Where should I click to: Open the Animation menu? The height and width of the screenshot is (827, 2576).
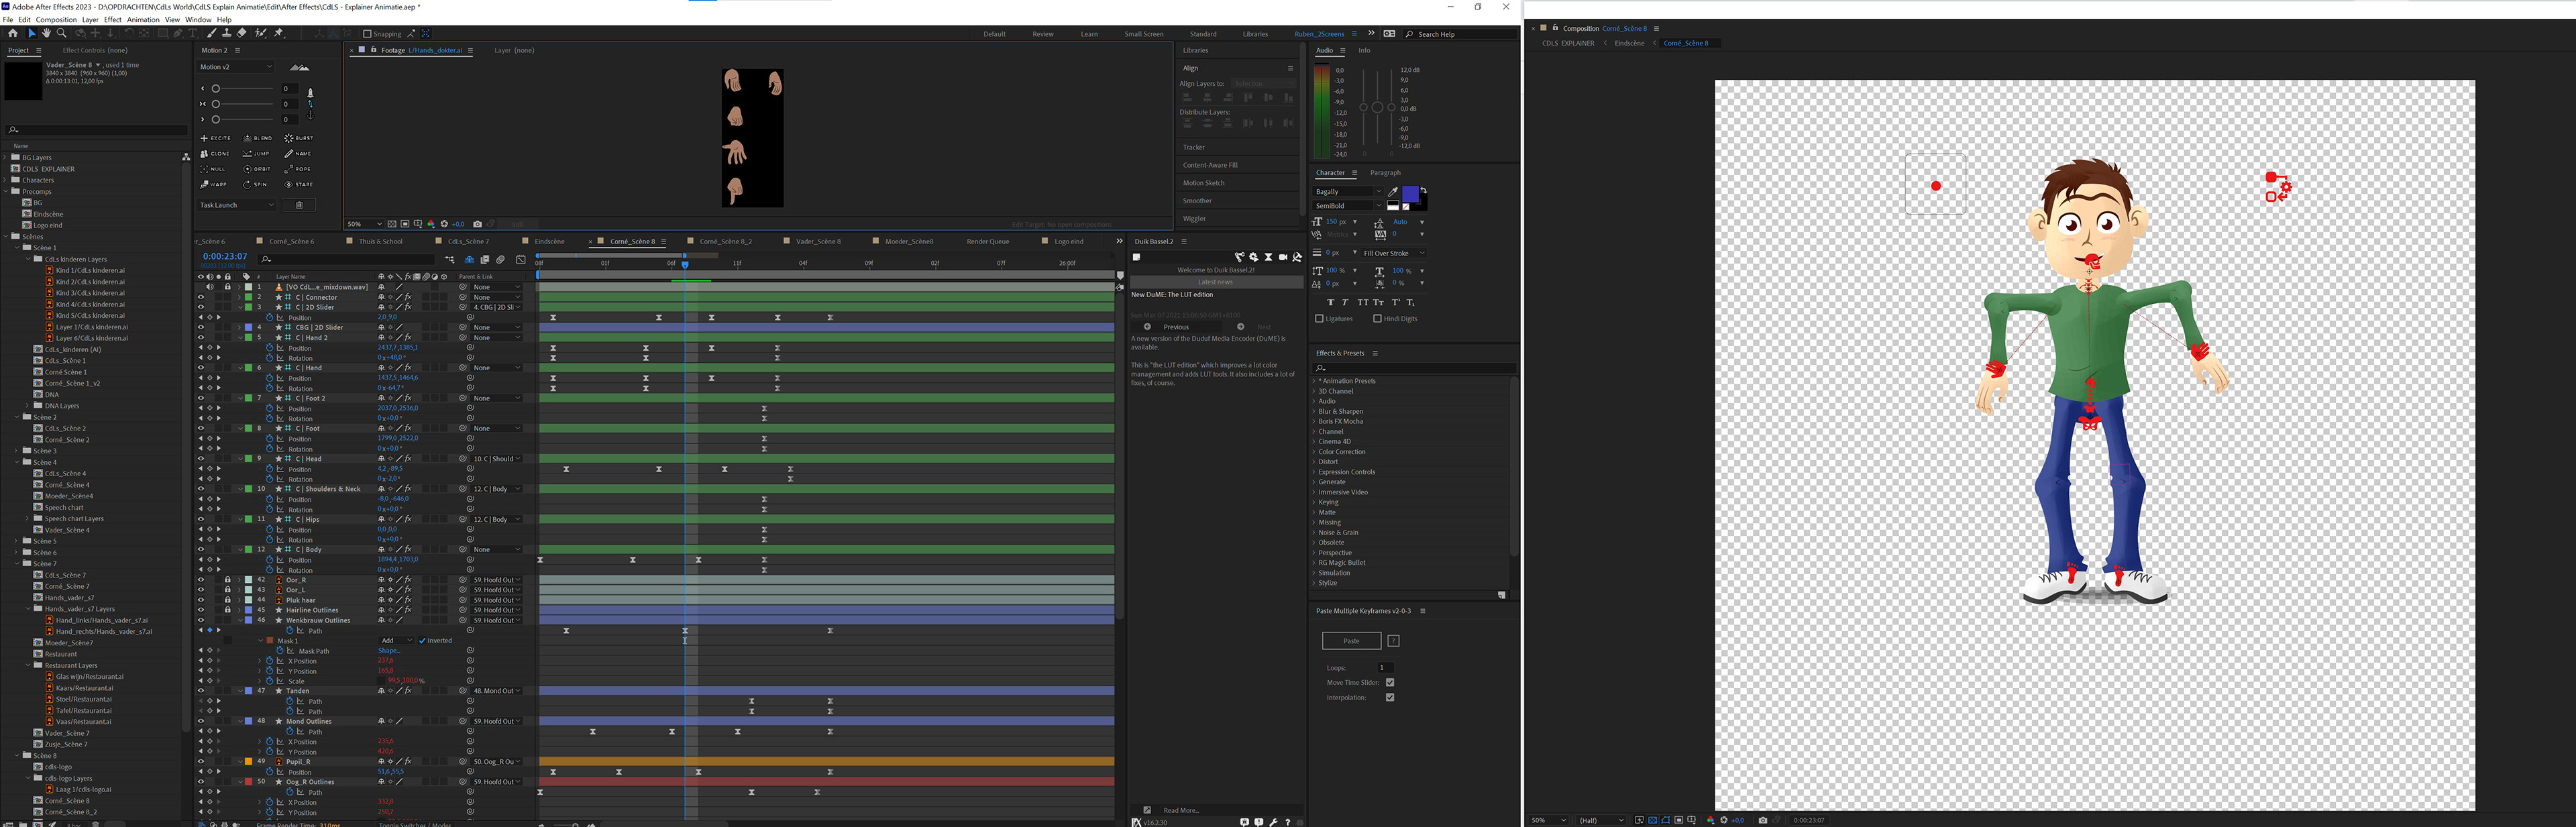point(142,19)
